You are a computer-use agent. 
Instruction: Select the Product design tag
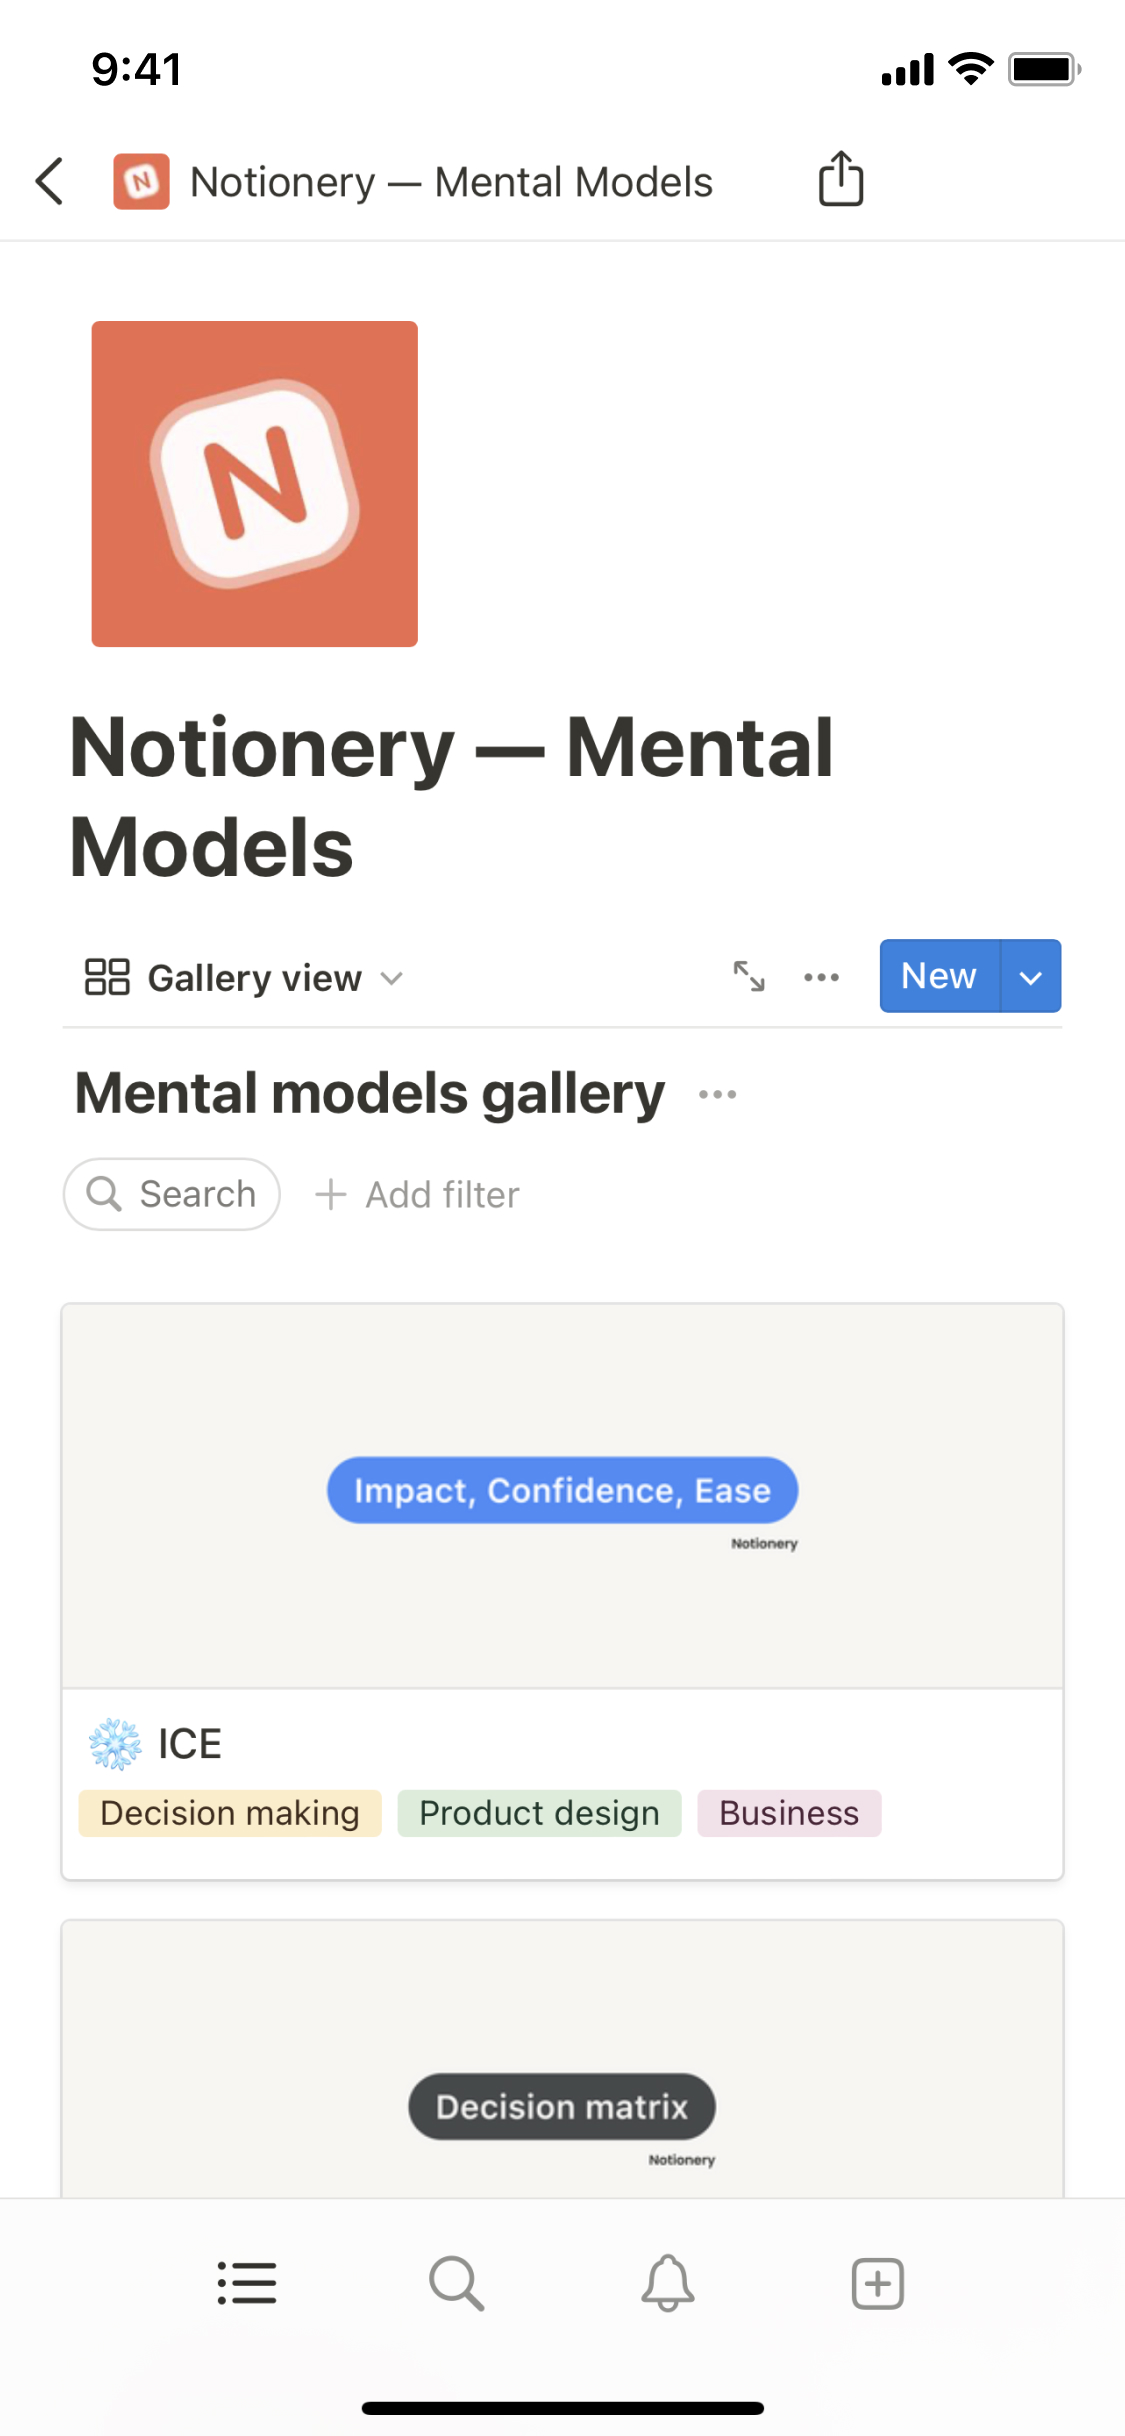pos(539,1813)
